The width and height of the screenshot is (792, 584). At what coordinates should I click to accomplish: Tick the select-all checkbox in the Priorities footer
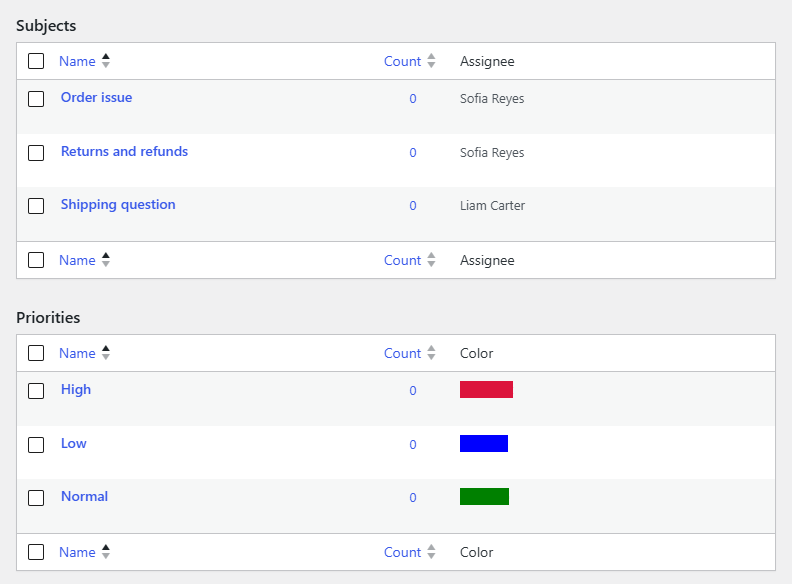tap(36, 552)
